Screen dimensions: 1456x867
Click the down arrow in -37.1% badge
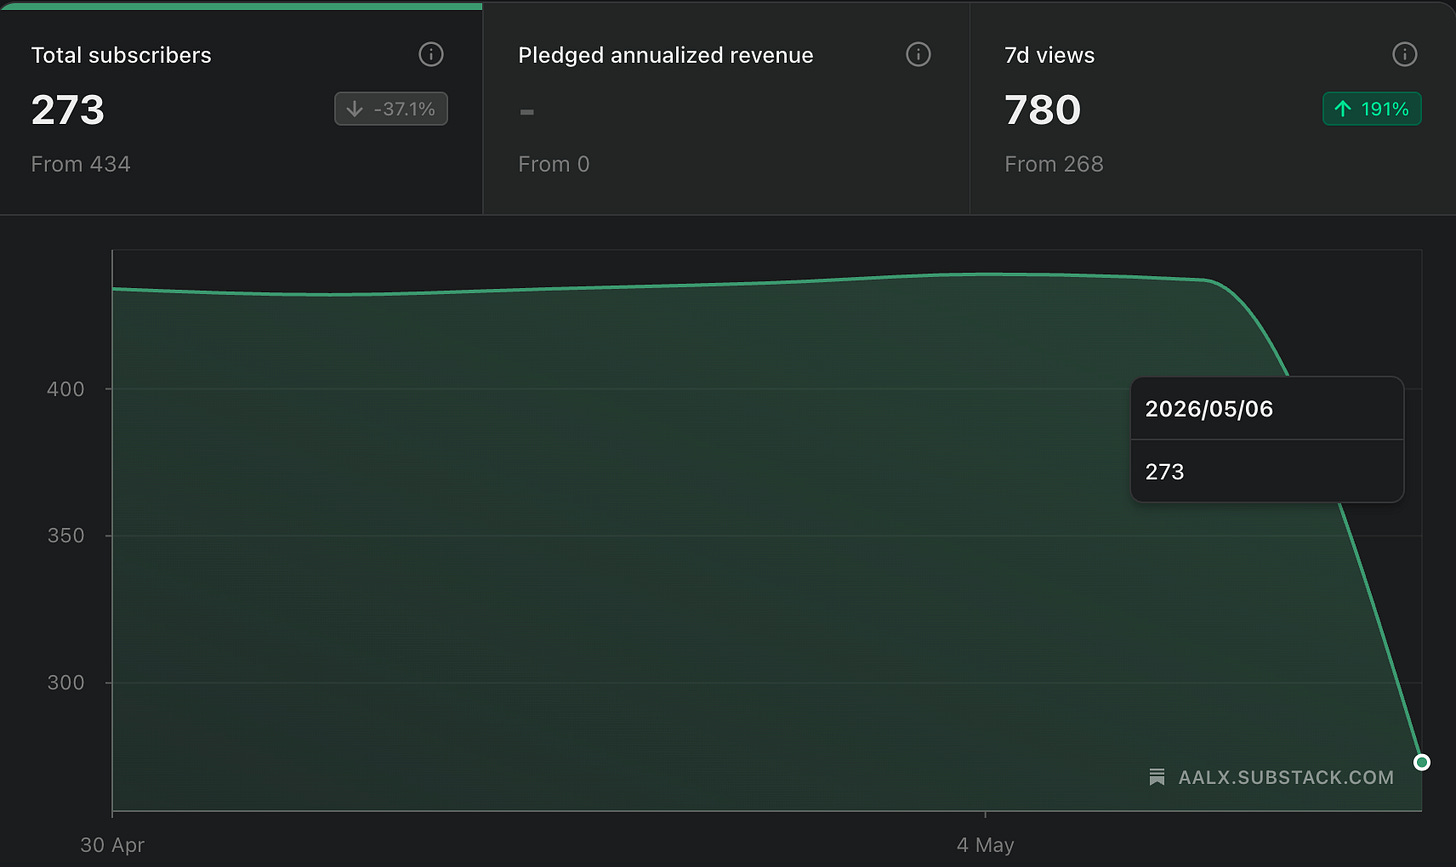pos(354,109)
